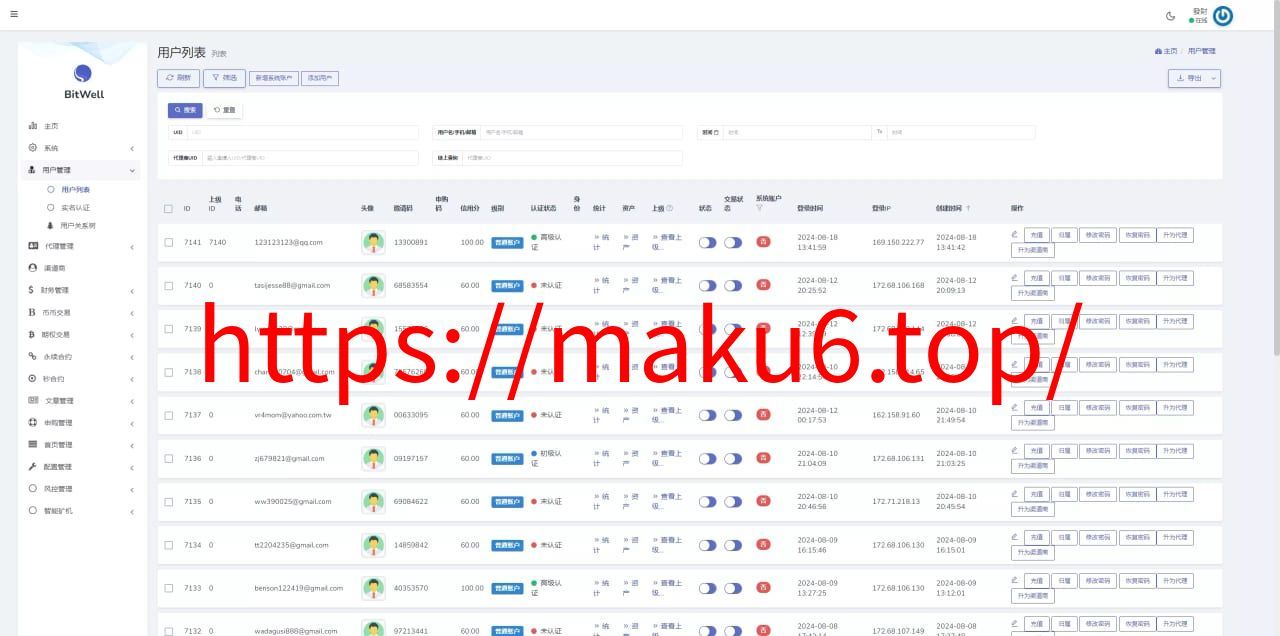Click the 普通账户 badge of user 7136
This screenshot has height=636, width=1280.
point(507,458)
